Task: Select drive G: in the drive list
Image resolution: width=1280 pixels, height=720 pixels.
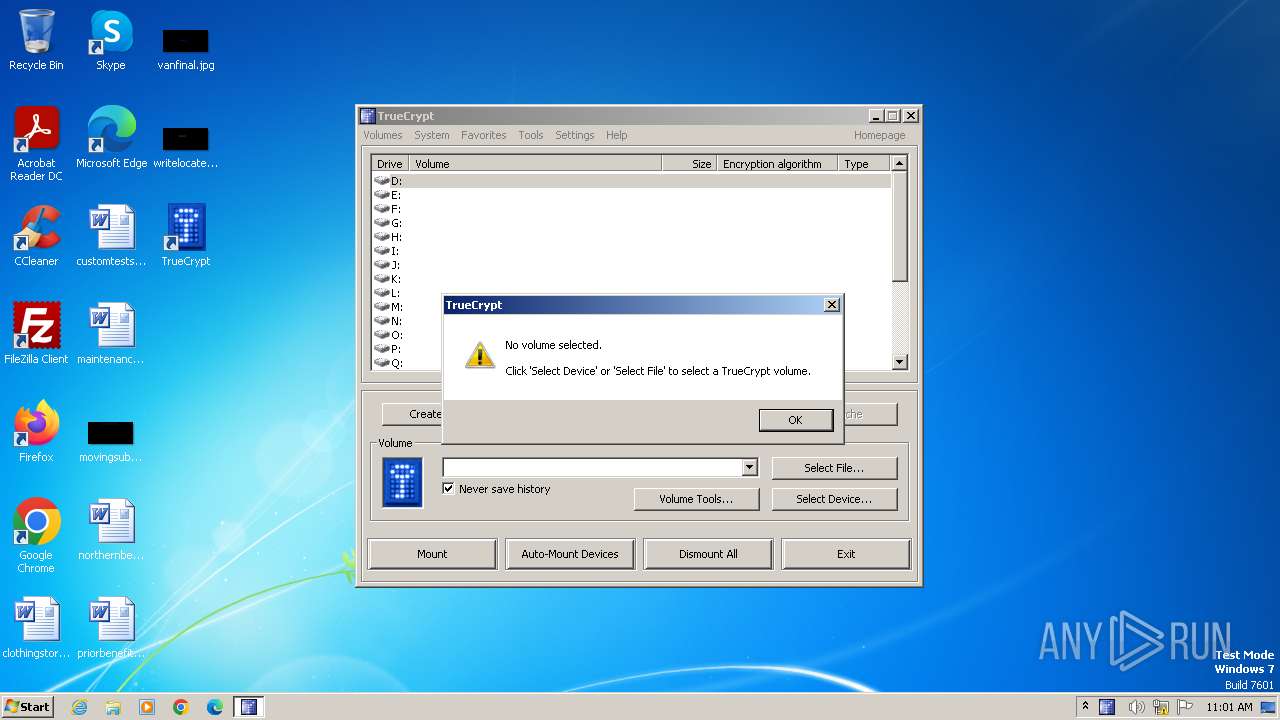Action: (x=631, y=223)
